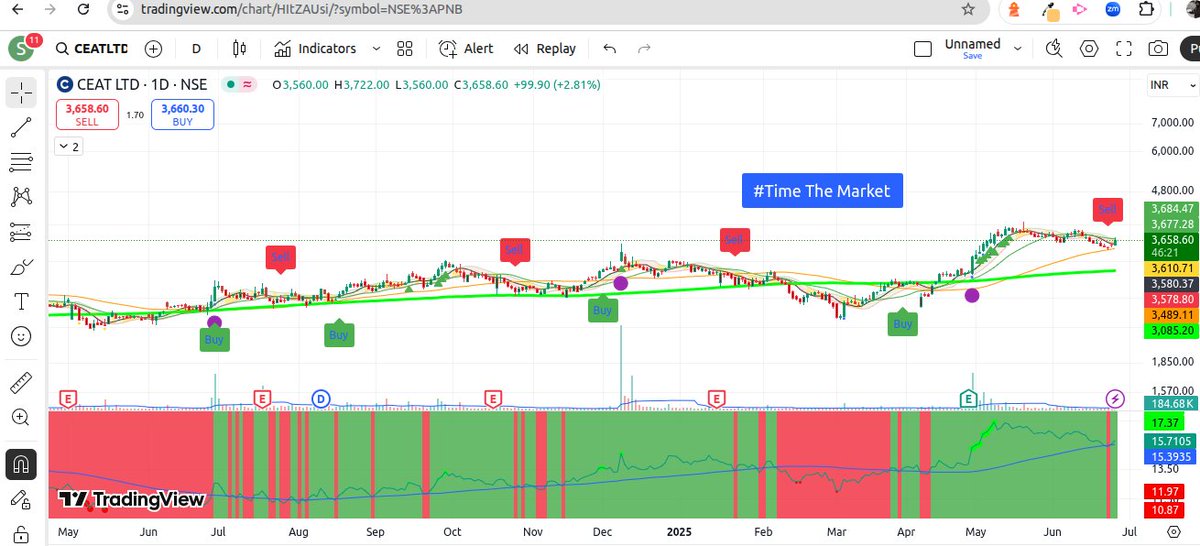Select the crosshair cursor tool
Screen dimensions: 1200x546
coord(21,93)
